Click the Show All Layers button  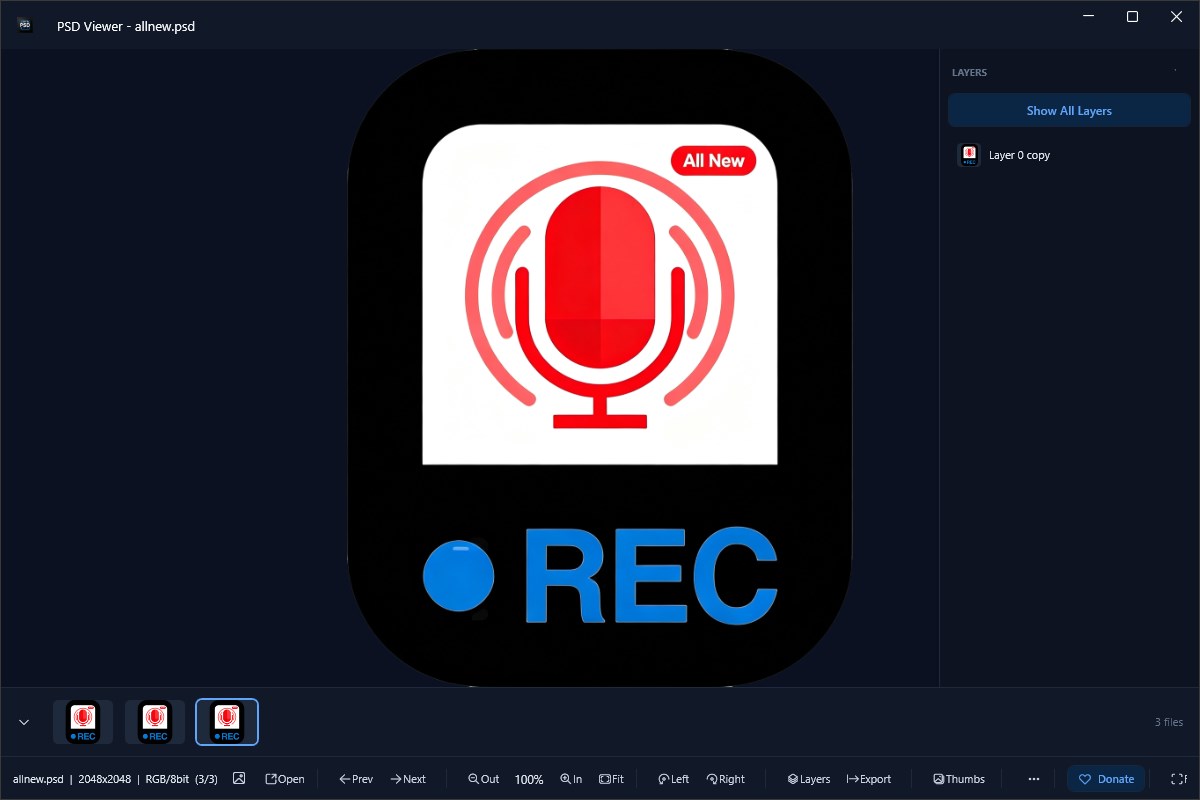pyautogui.click(x=1069, y=110)
